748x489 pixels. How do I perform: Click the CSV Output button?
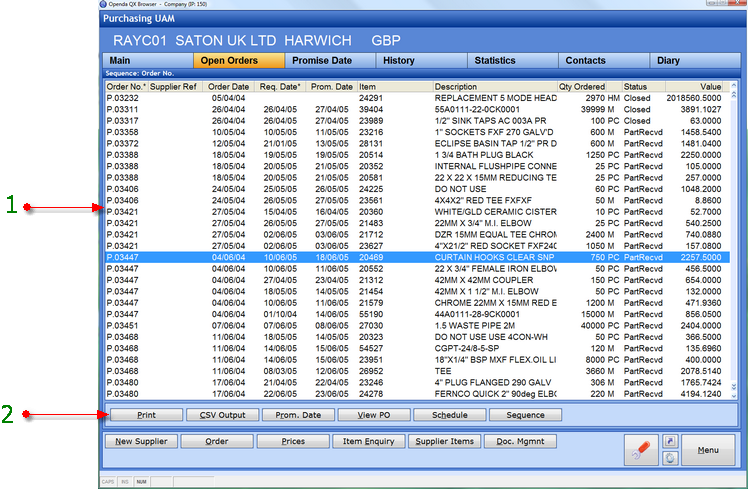(222, 415)
